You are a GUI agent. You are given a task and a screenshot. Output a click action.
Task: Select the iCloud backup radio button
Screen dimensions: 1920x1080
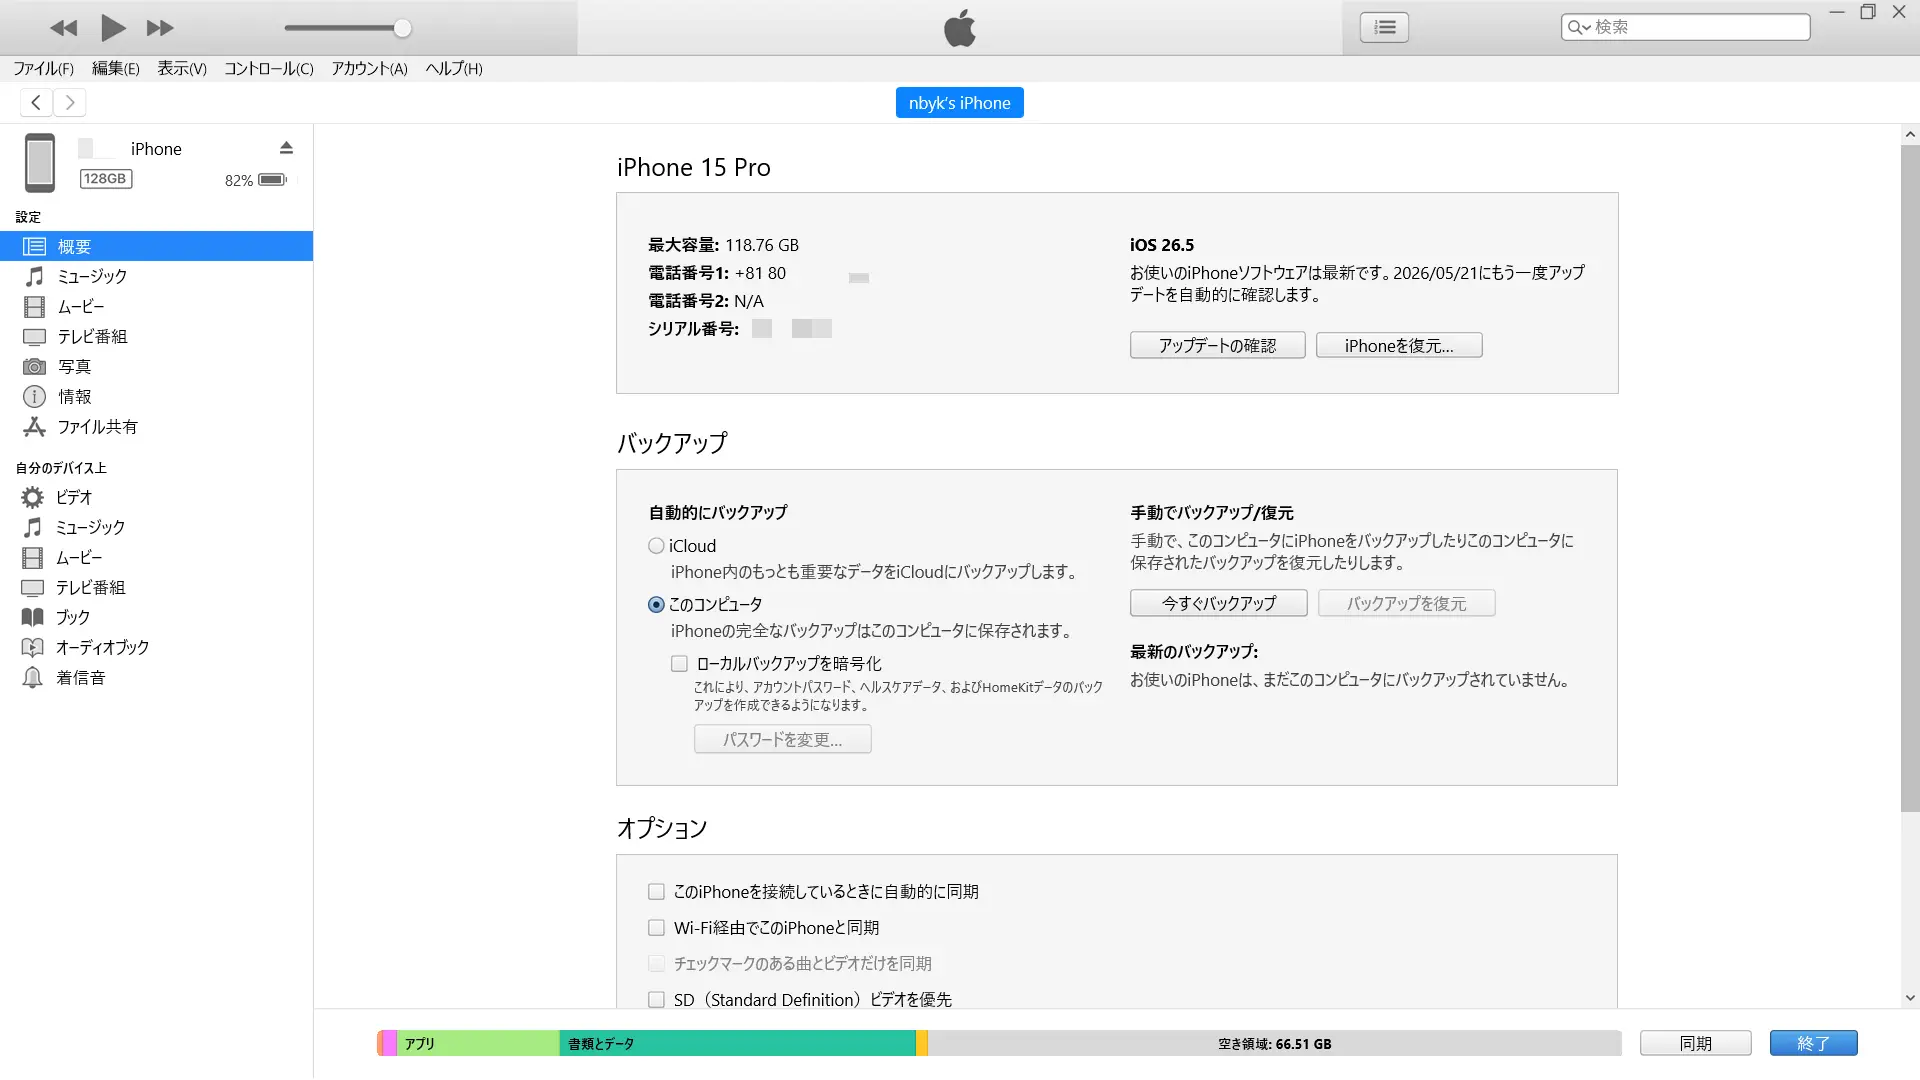pos(656,546)
